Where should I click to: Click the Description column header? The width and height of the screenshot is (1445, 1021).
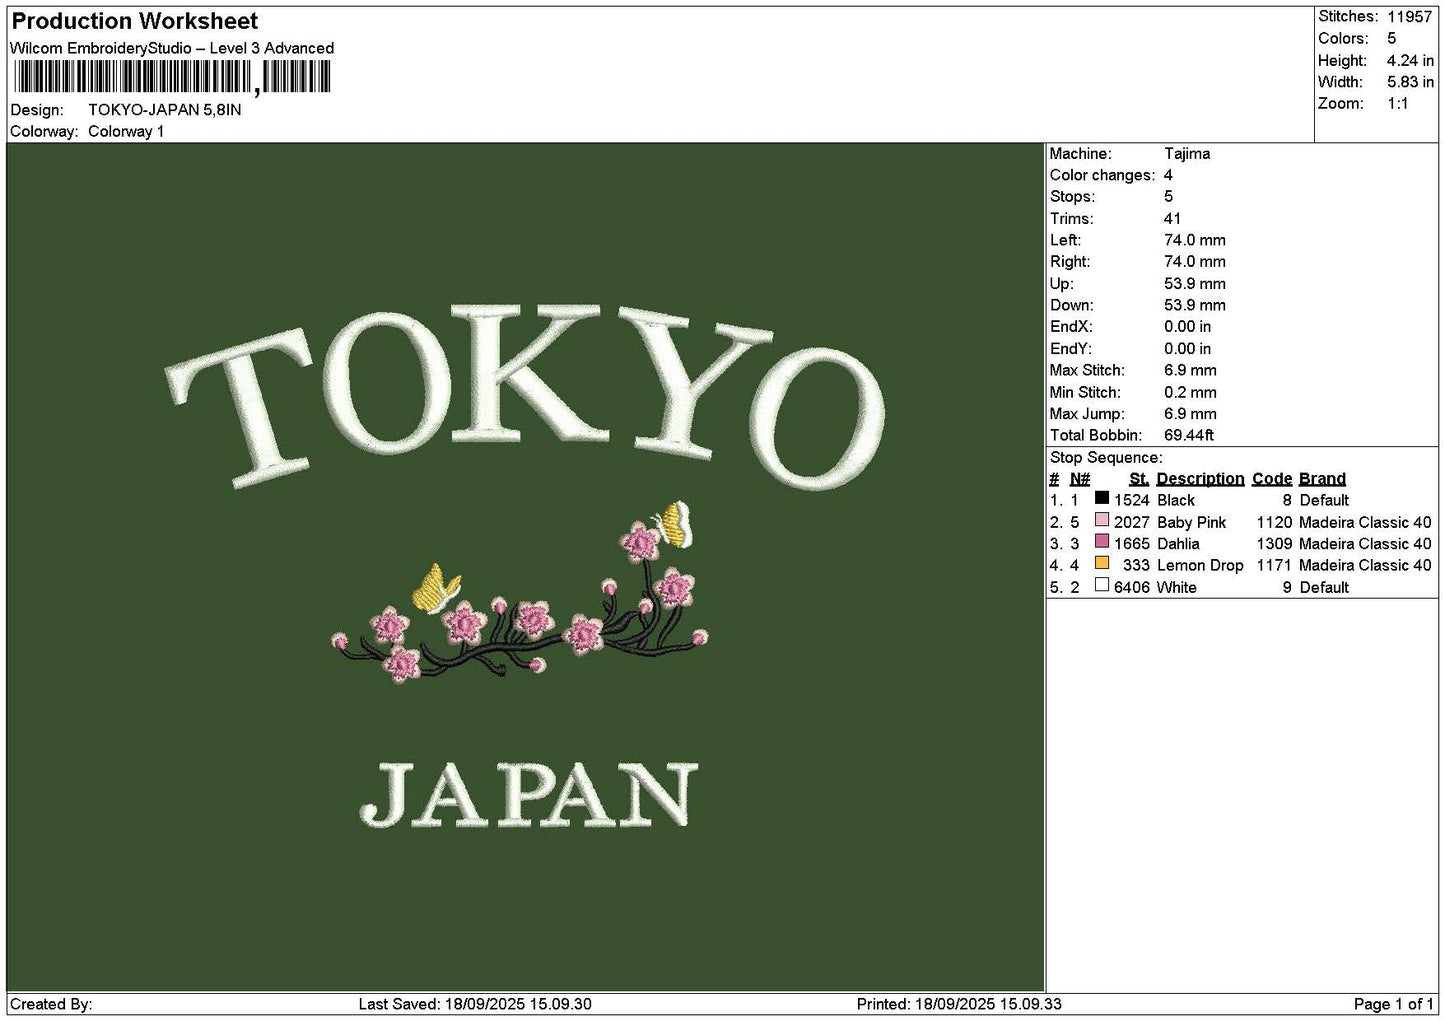pyautogui.click(x=1200, y=479)
